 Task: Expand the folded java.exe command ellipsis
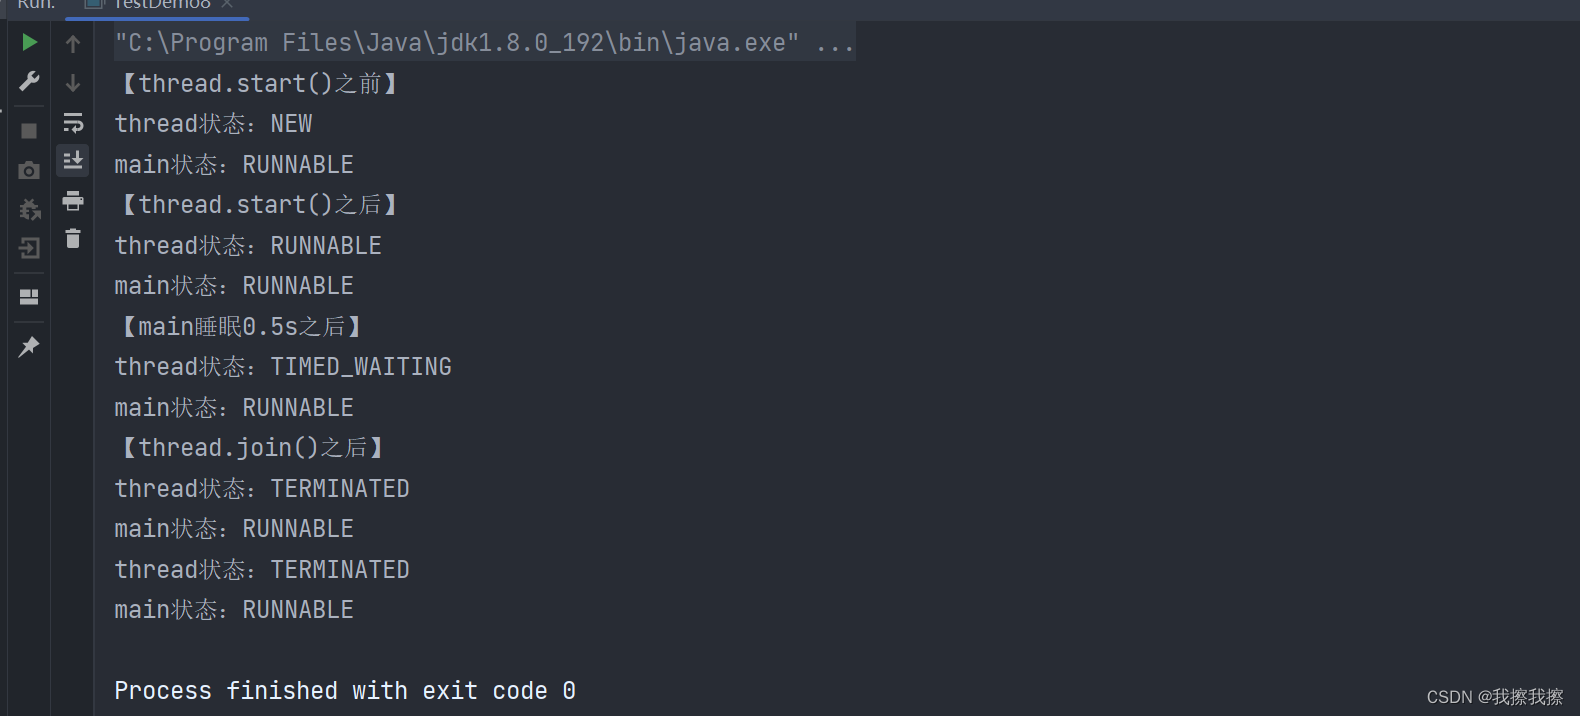click(x=835, y=43)
